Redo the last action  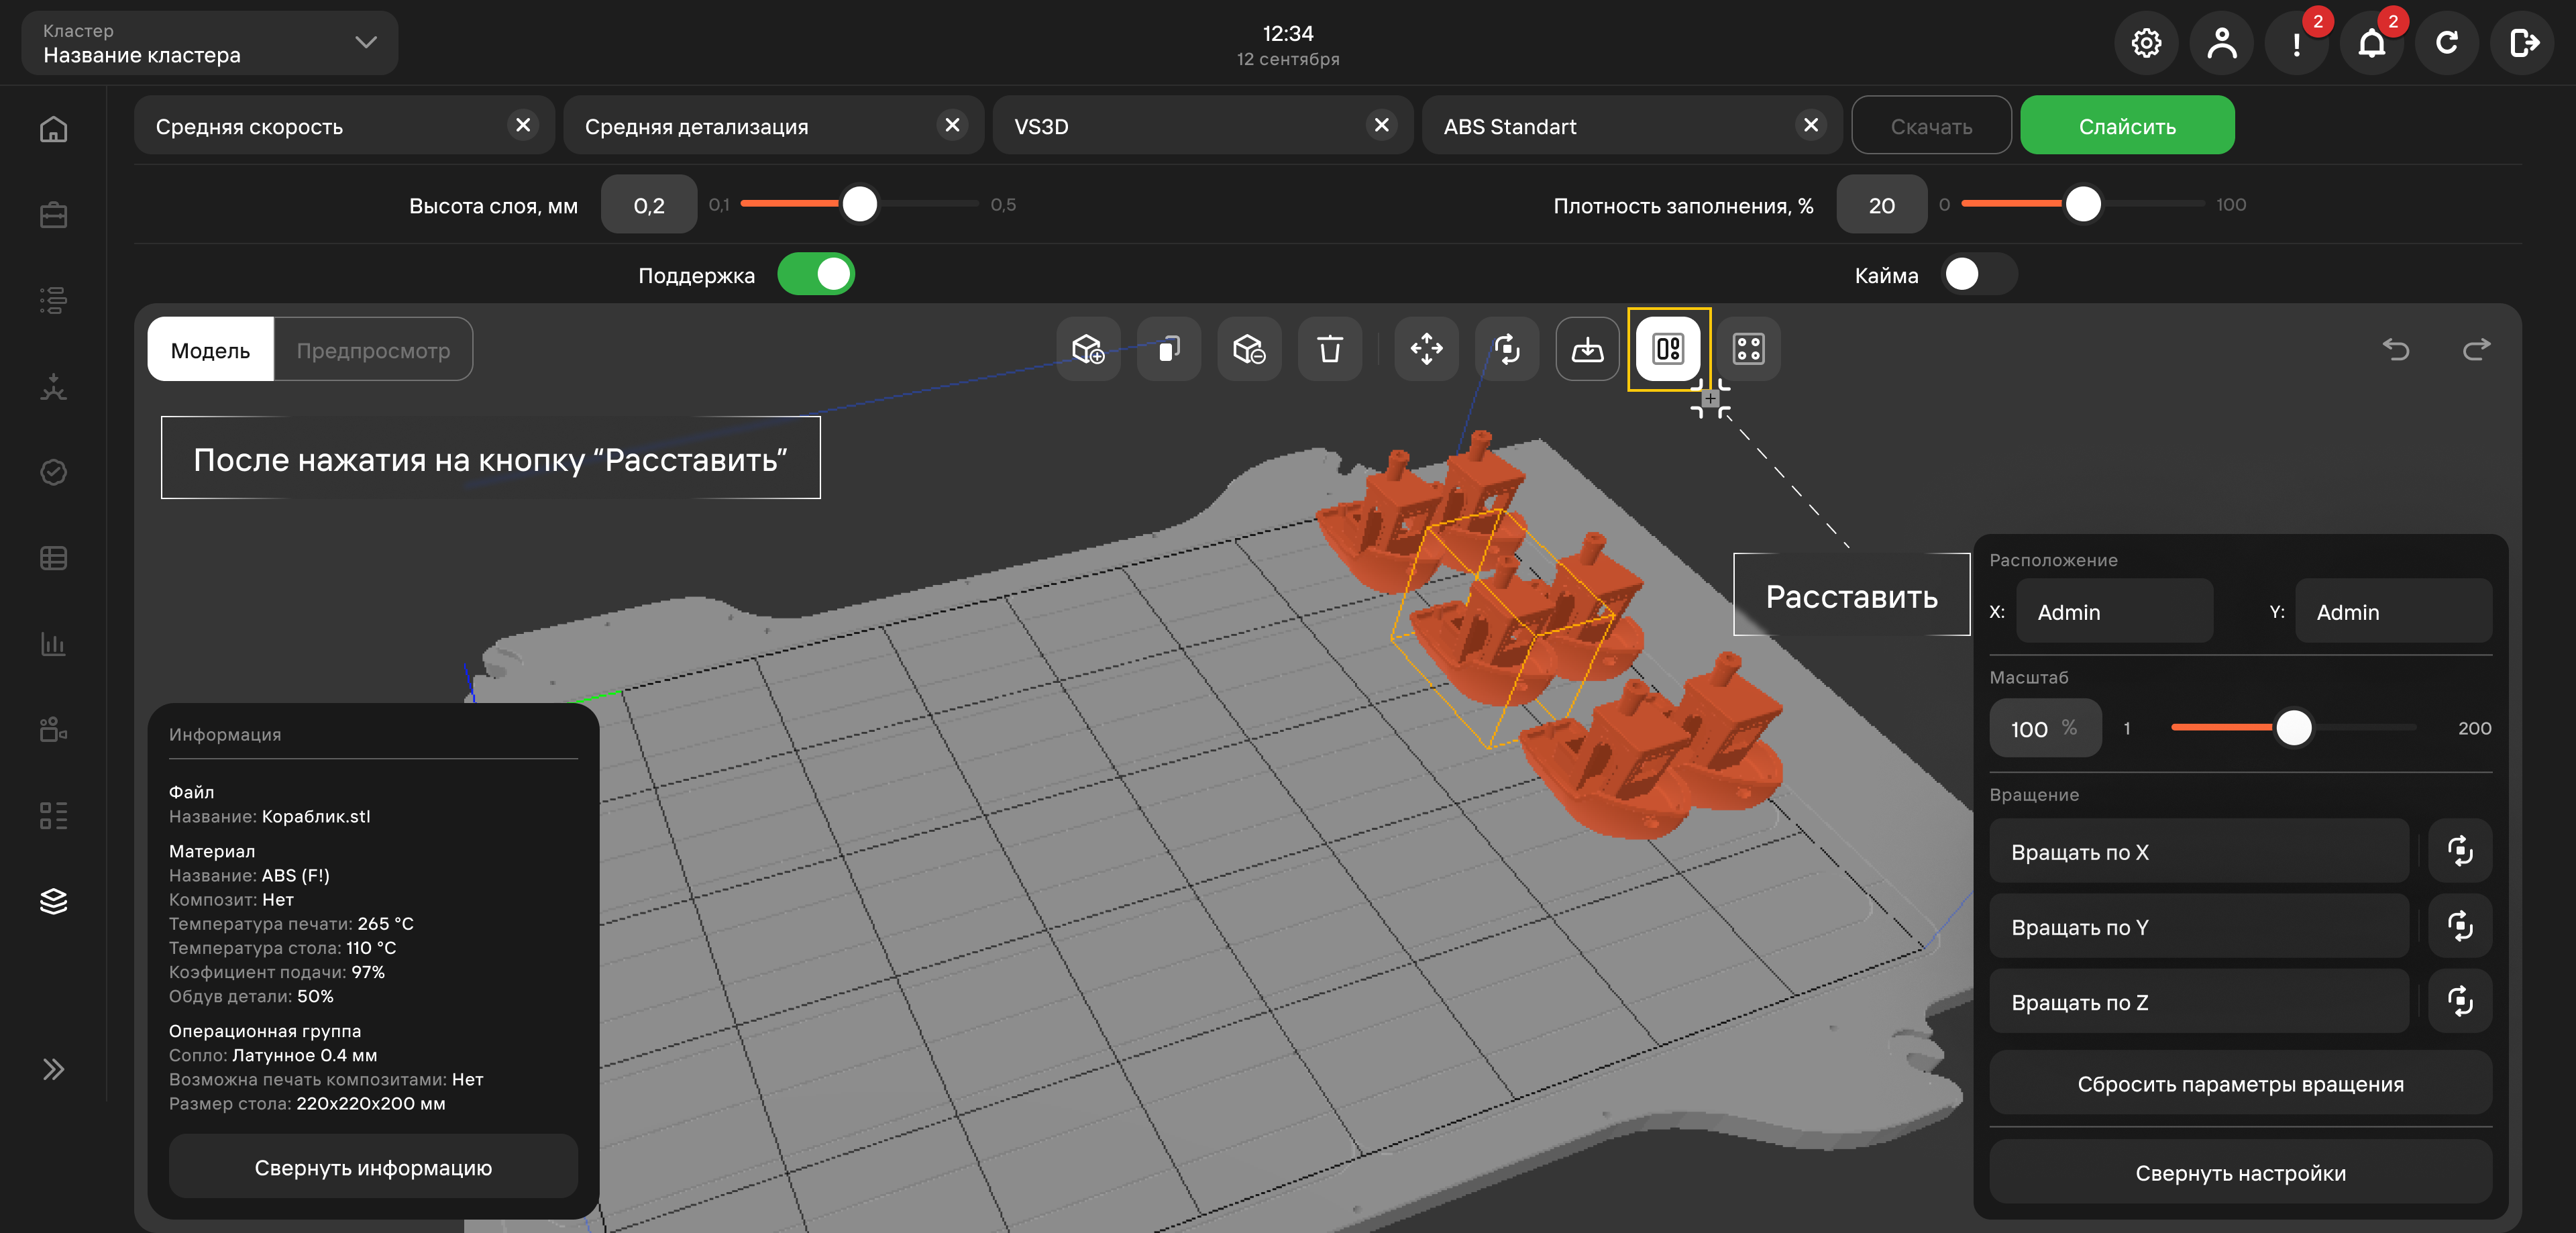(x=2476, y=349)
